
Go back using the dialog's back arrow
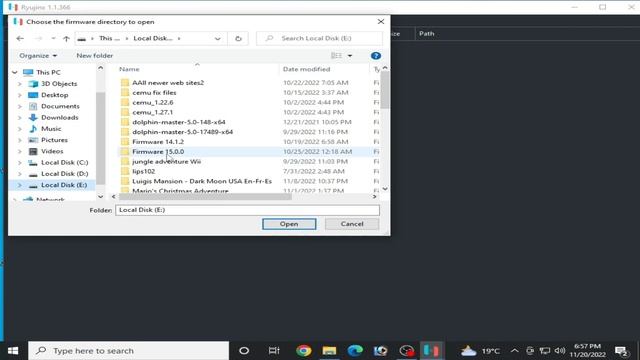pyautogui.click(x=20, y=38)
